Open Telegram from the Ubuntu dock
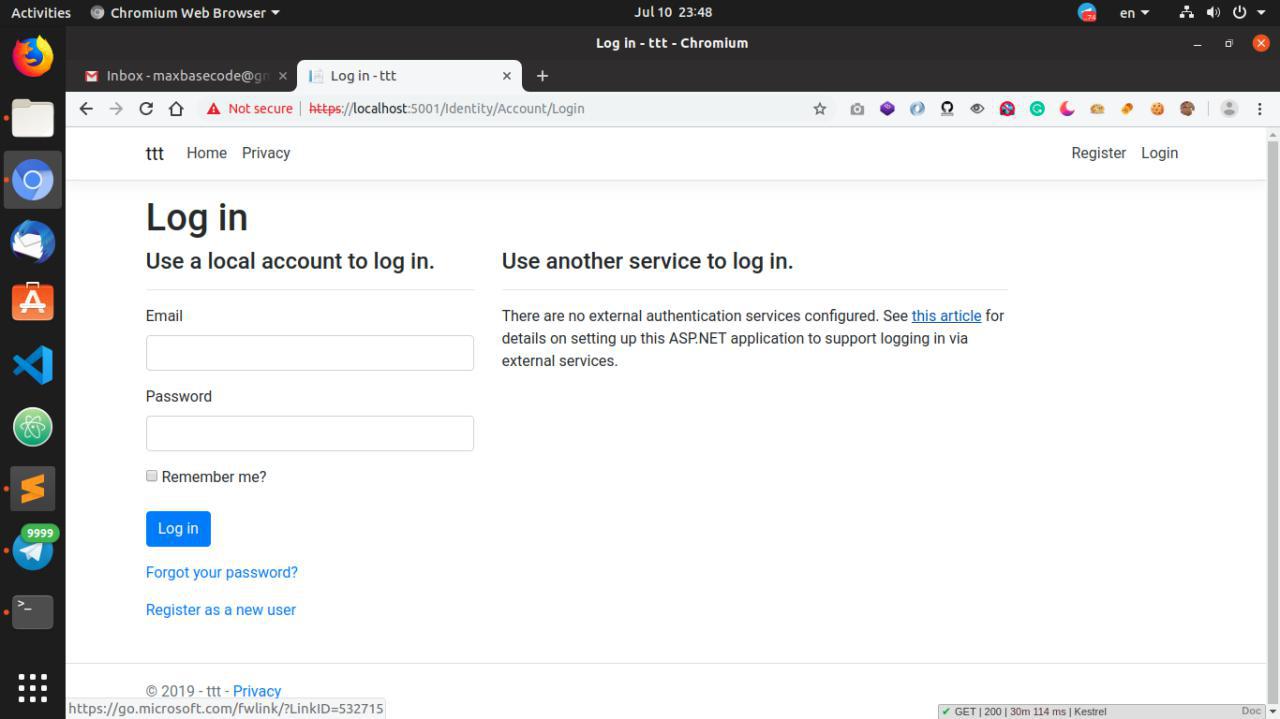 pyautogui.click(x=33, y=550)
